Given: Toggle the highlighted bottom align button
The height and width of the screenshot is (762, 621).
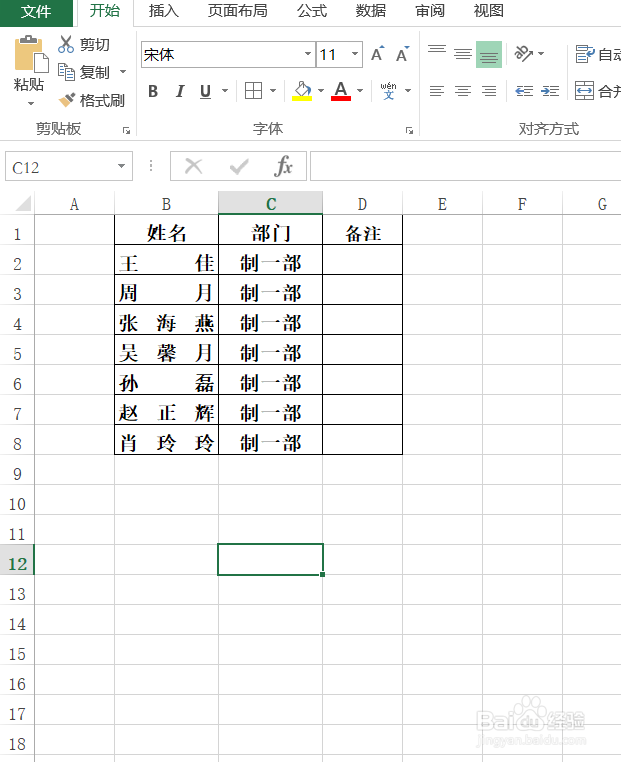Looking at the screenshot, I should 489,54.
